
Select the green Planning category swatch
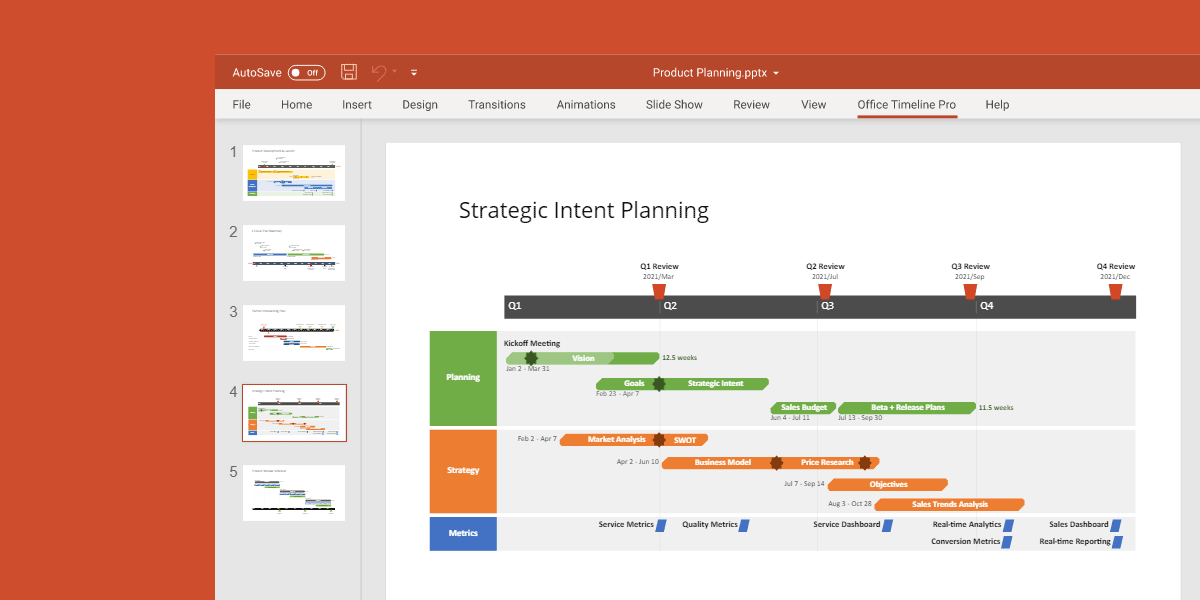coord(462,378)
